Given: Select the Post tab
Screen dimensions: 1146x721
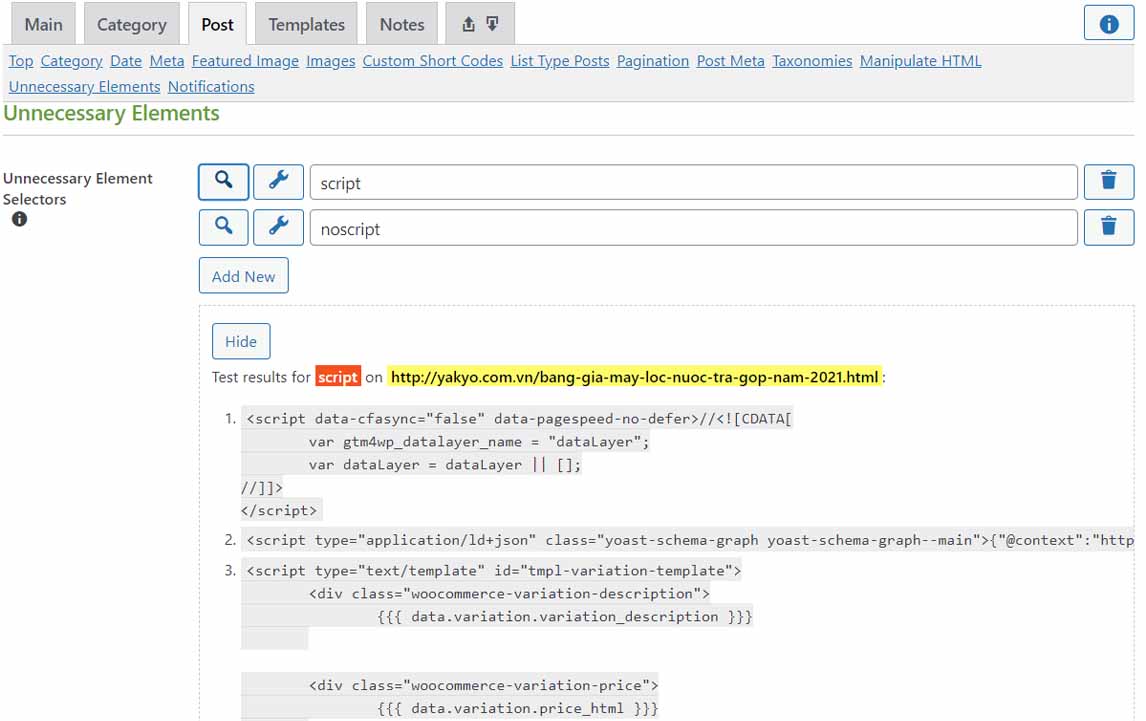Looking at the screenshot, I should [217, 24].
